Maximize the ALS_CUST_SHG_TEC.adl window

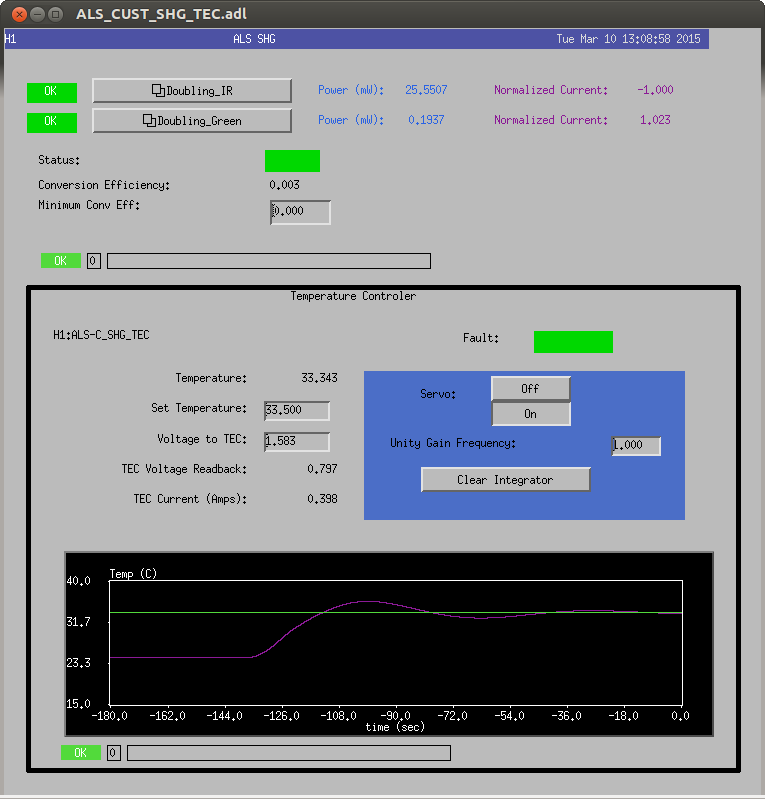click(55, 14)
